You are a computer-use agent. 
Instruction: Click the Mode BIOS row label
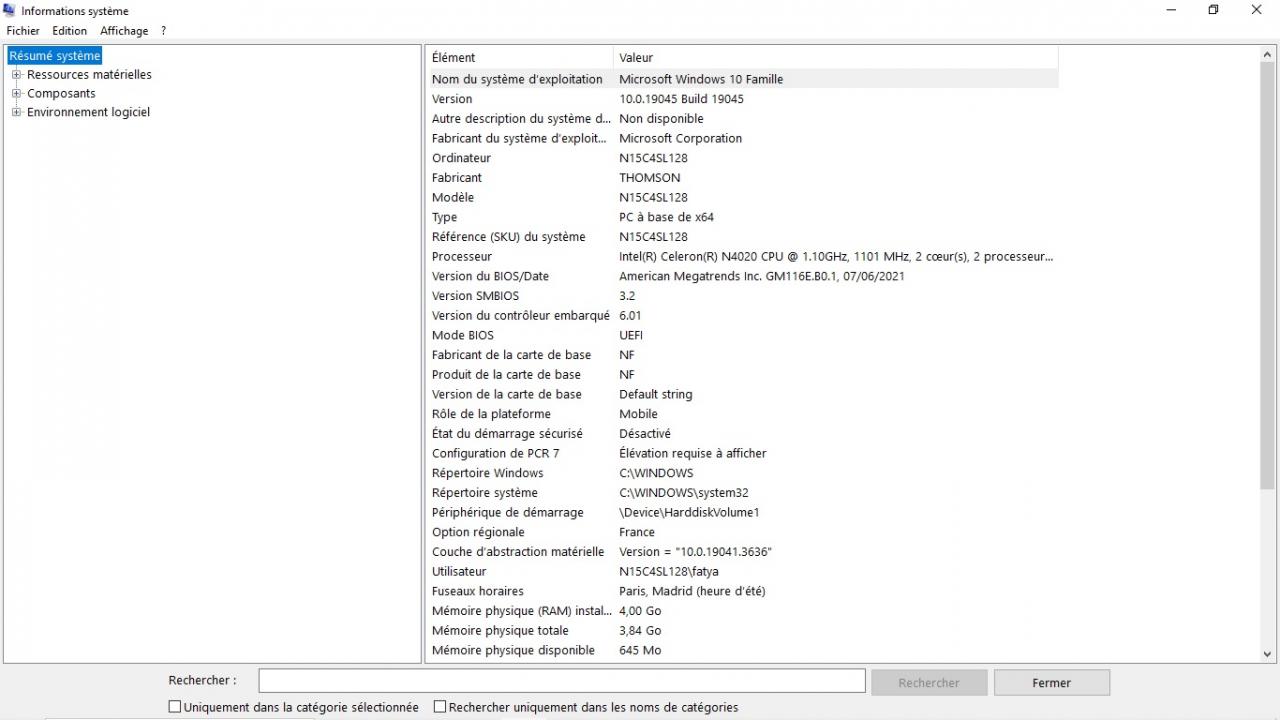pos(463,336)
